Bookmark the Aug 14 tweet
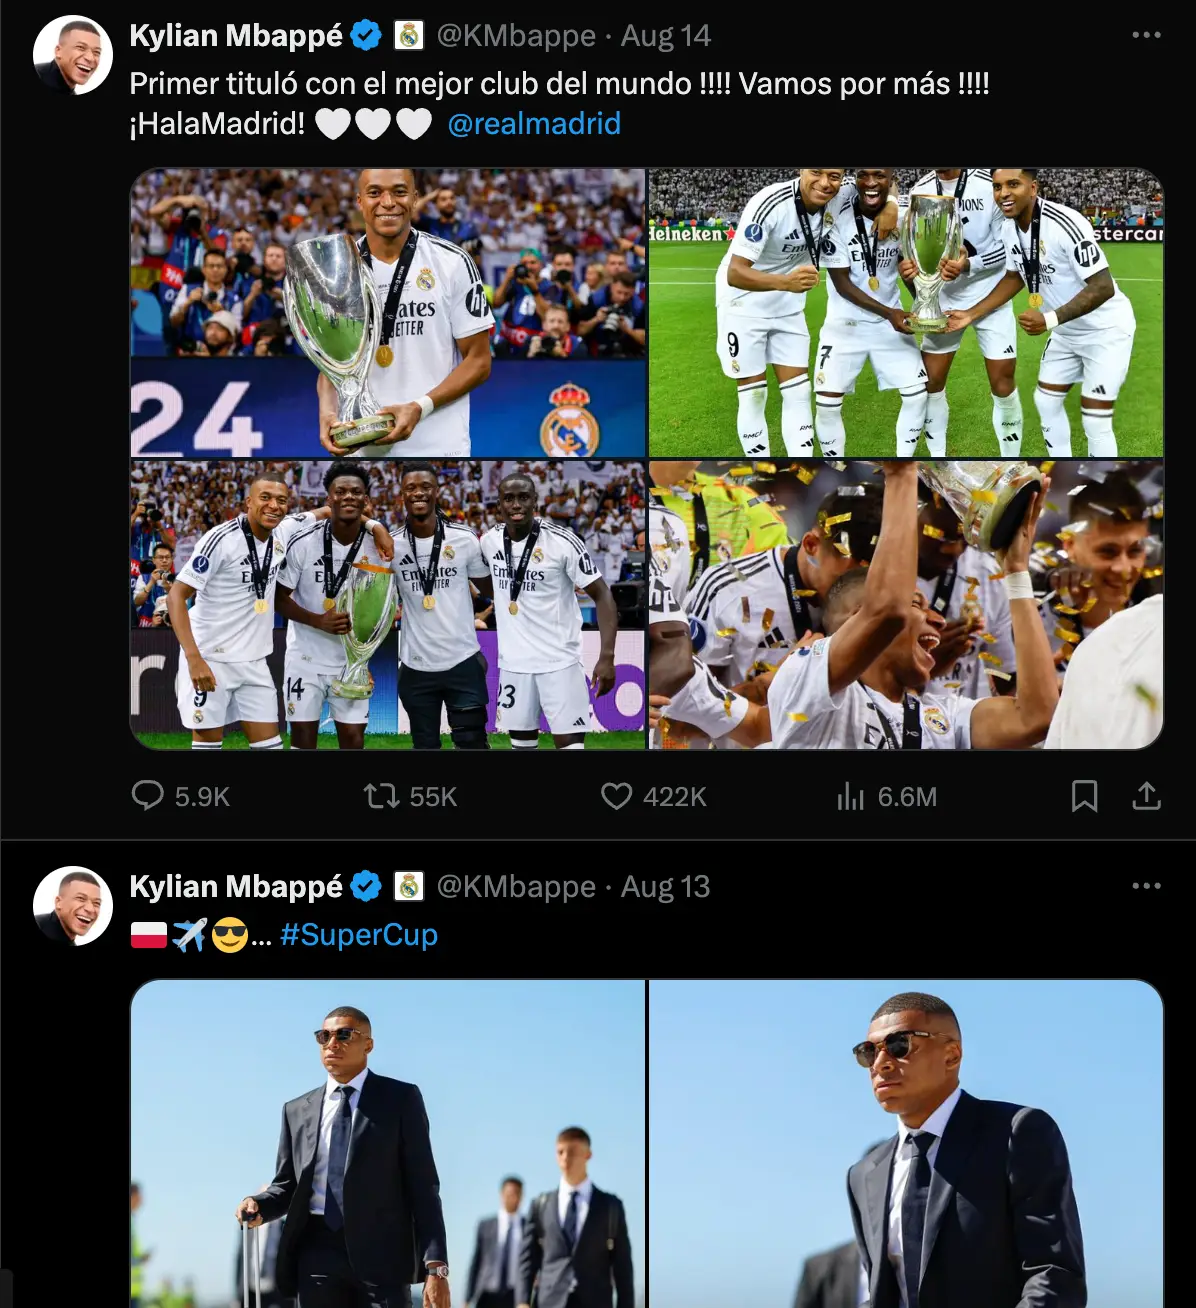The image size is (1196, 1308). [1084, 796]
